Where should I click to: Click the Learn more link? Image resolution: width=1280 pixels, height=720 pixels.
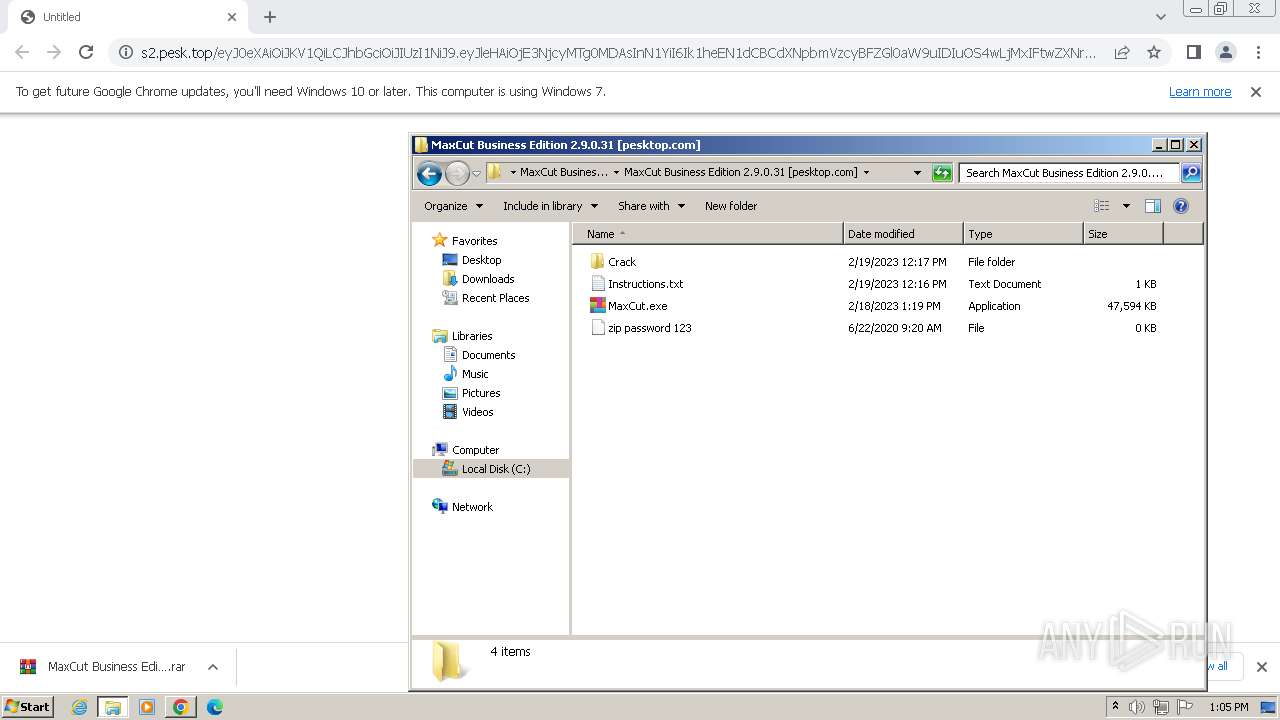(x=1200, y=92)
